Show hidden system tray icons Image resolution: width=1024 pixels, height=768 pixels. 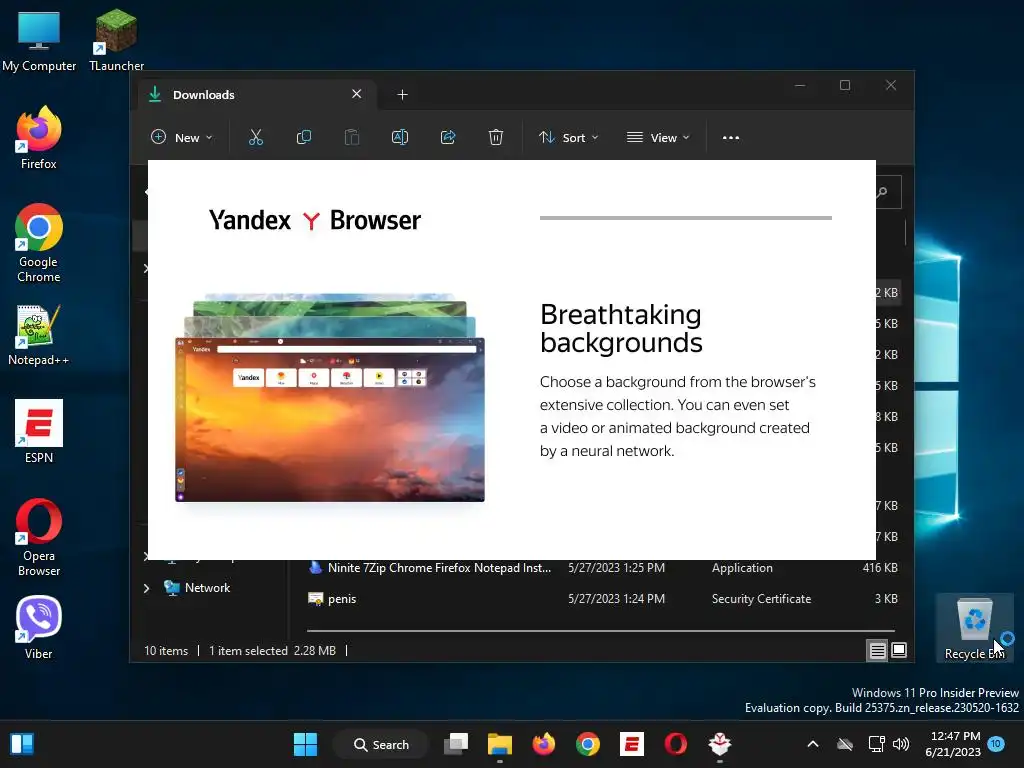pos(813,744)
